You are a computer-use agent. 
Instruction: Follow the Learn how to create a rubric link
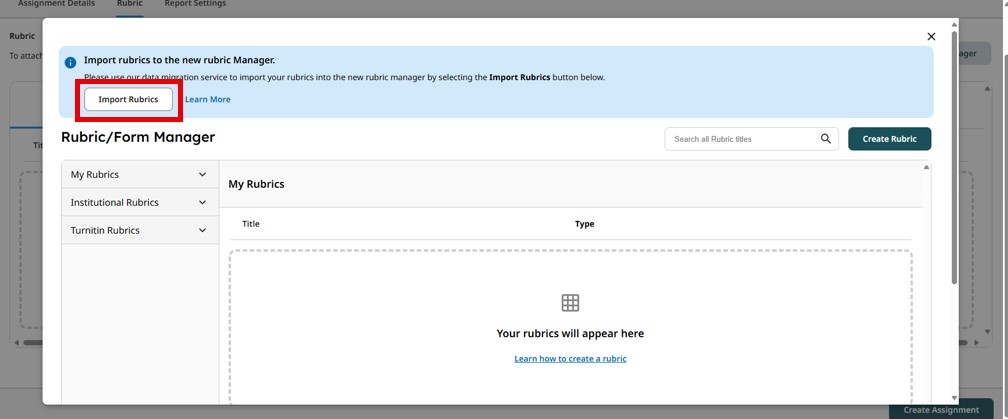570,359
